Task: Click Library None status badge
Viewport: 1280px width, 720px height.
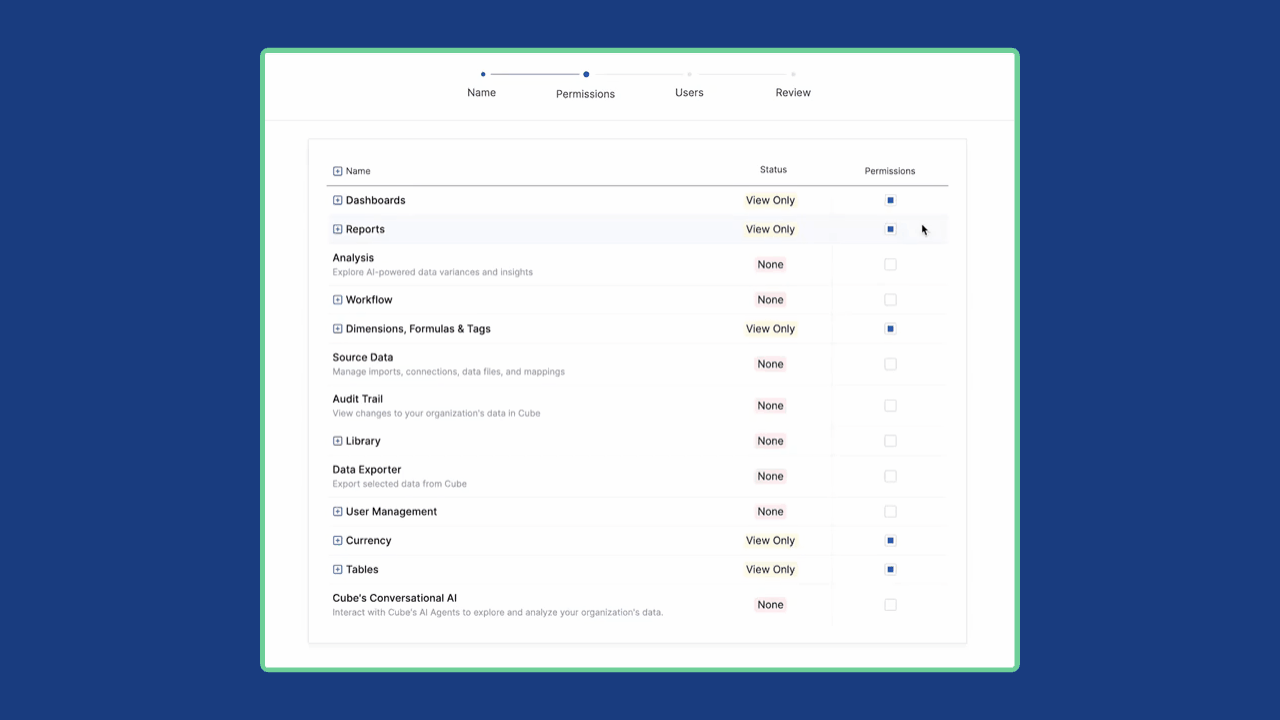Action: click(x=770, y=441)
